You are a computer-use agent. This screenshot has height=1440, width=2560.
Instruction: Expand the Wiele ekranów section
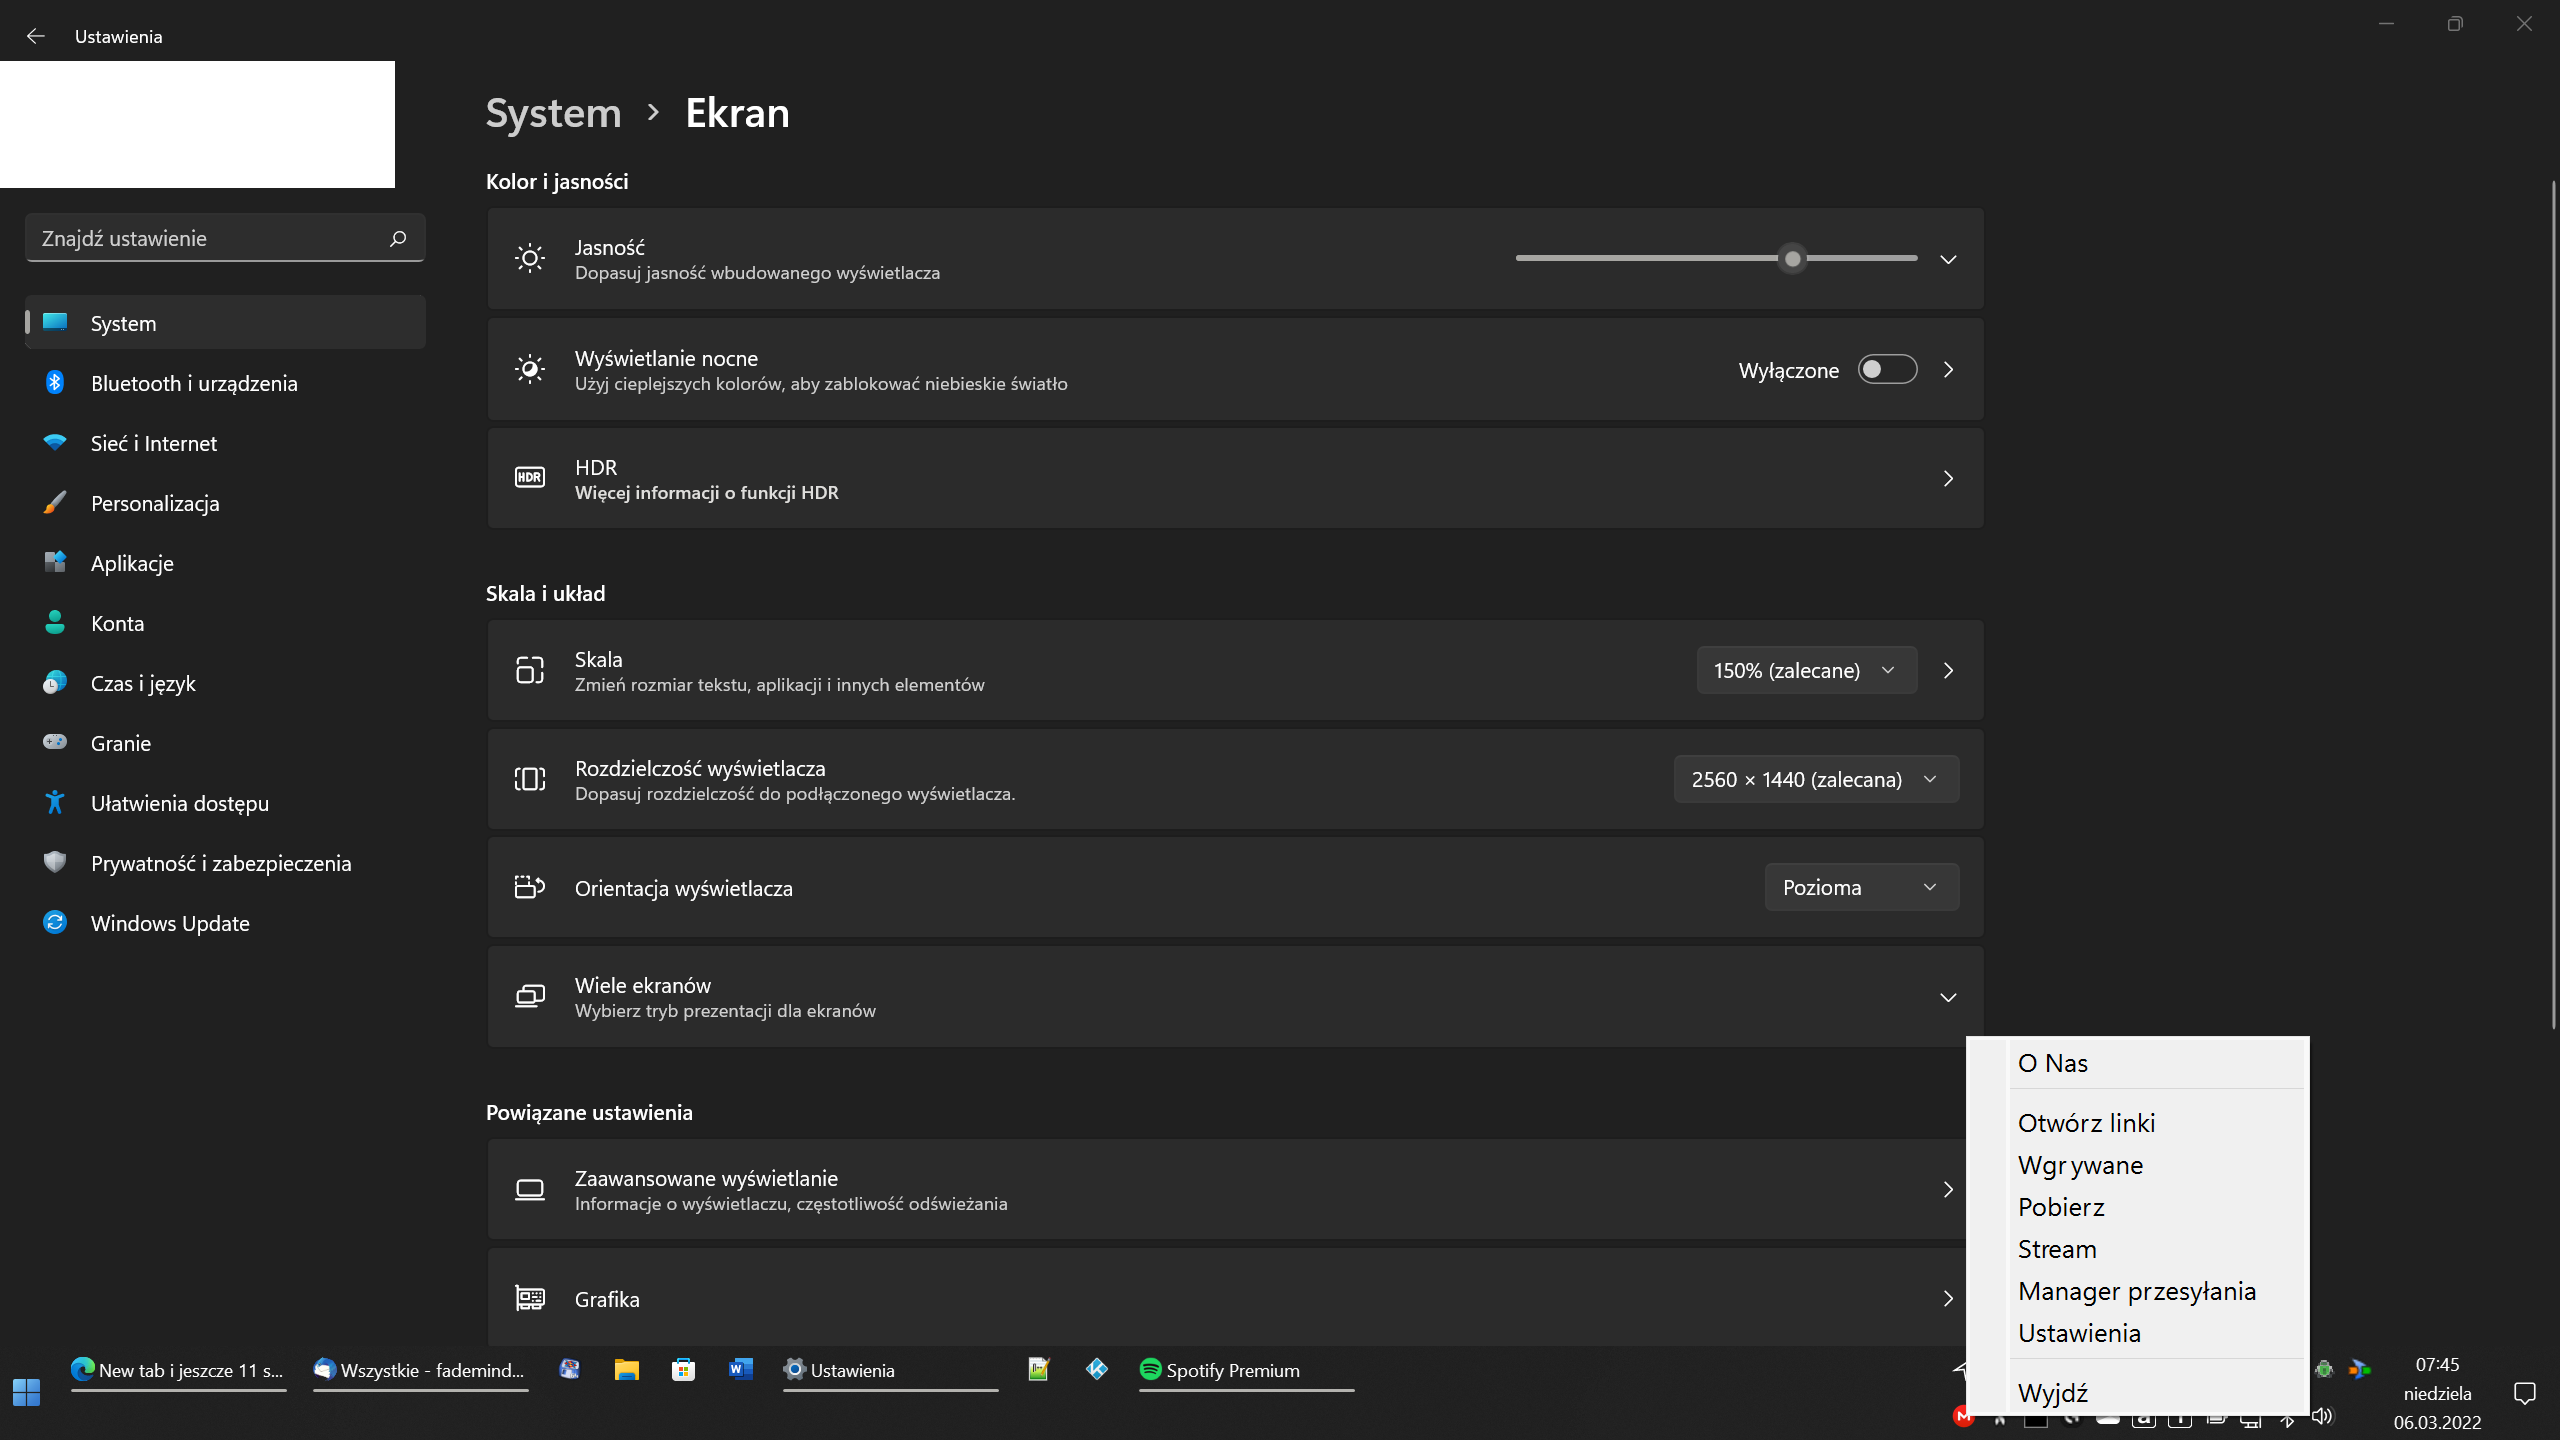click(x=1947, y=997)
